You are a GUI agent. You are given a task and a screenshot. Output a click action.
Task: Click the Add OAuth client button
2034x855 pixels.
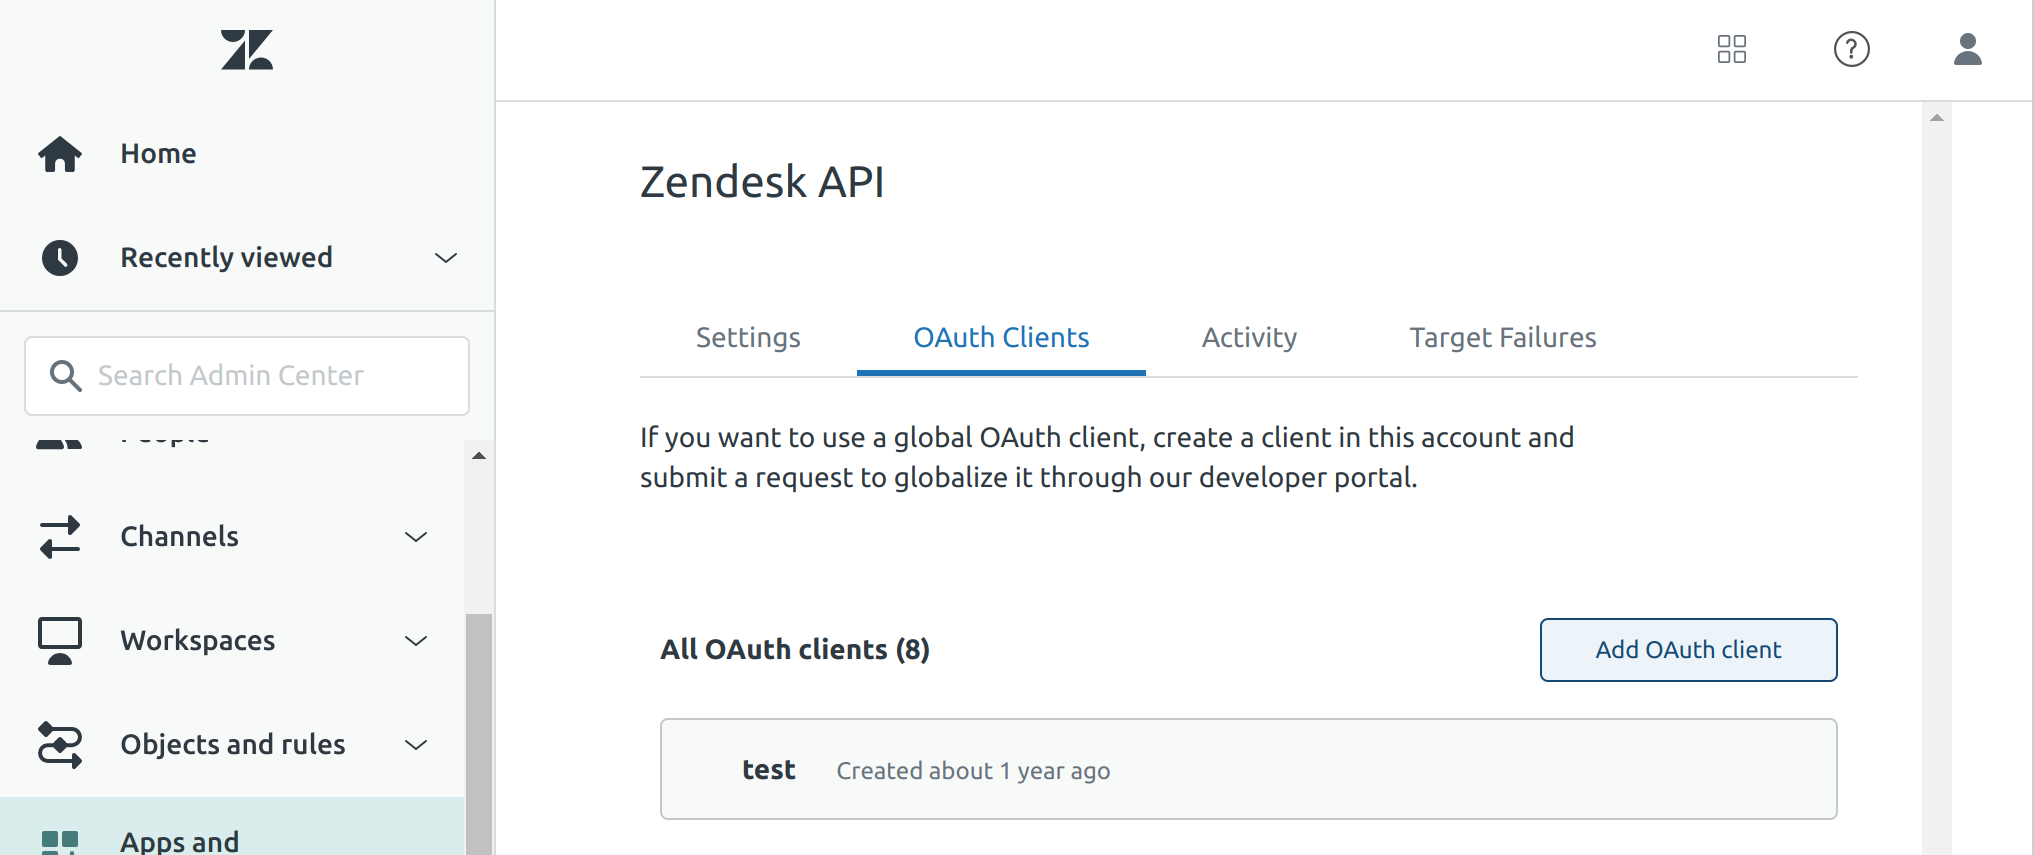[x=1689, y=650]
